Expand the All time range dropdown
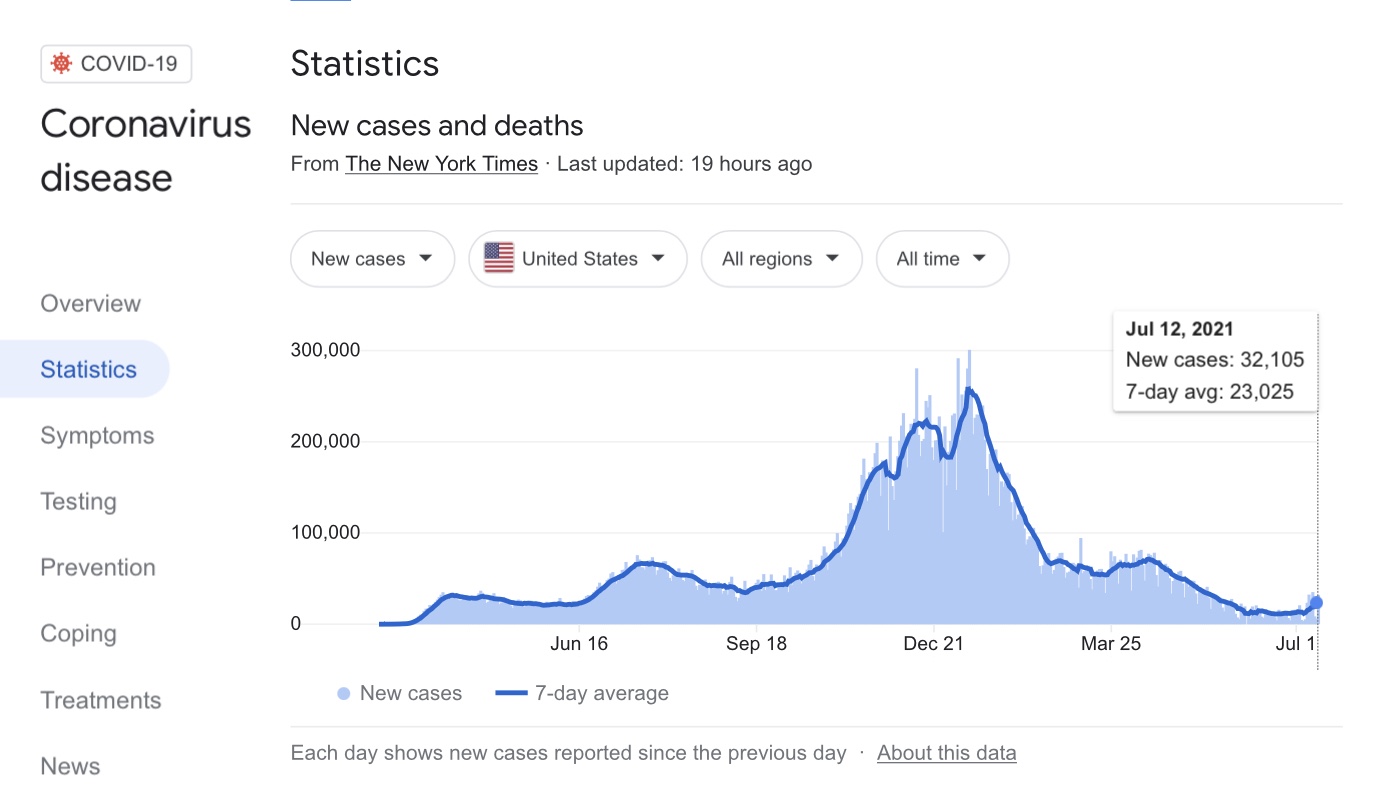This screenshot has width=1393, height=801. pyautogui.click(x=942, y=259)
